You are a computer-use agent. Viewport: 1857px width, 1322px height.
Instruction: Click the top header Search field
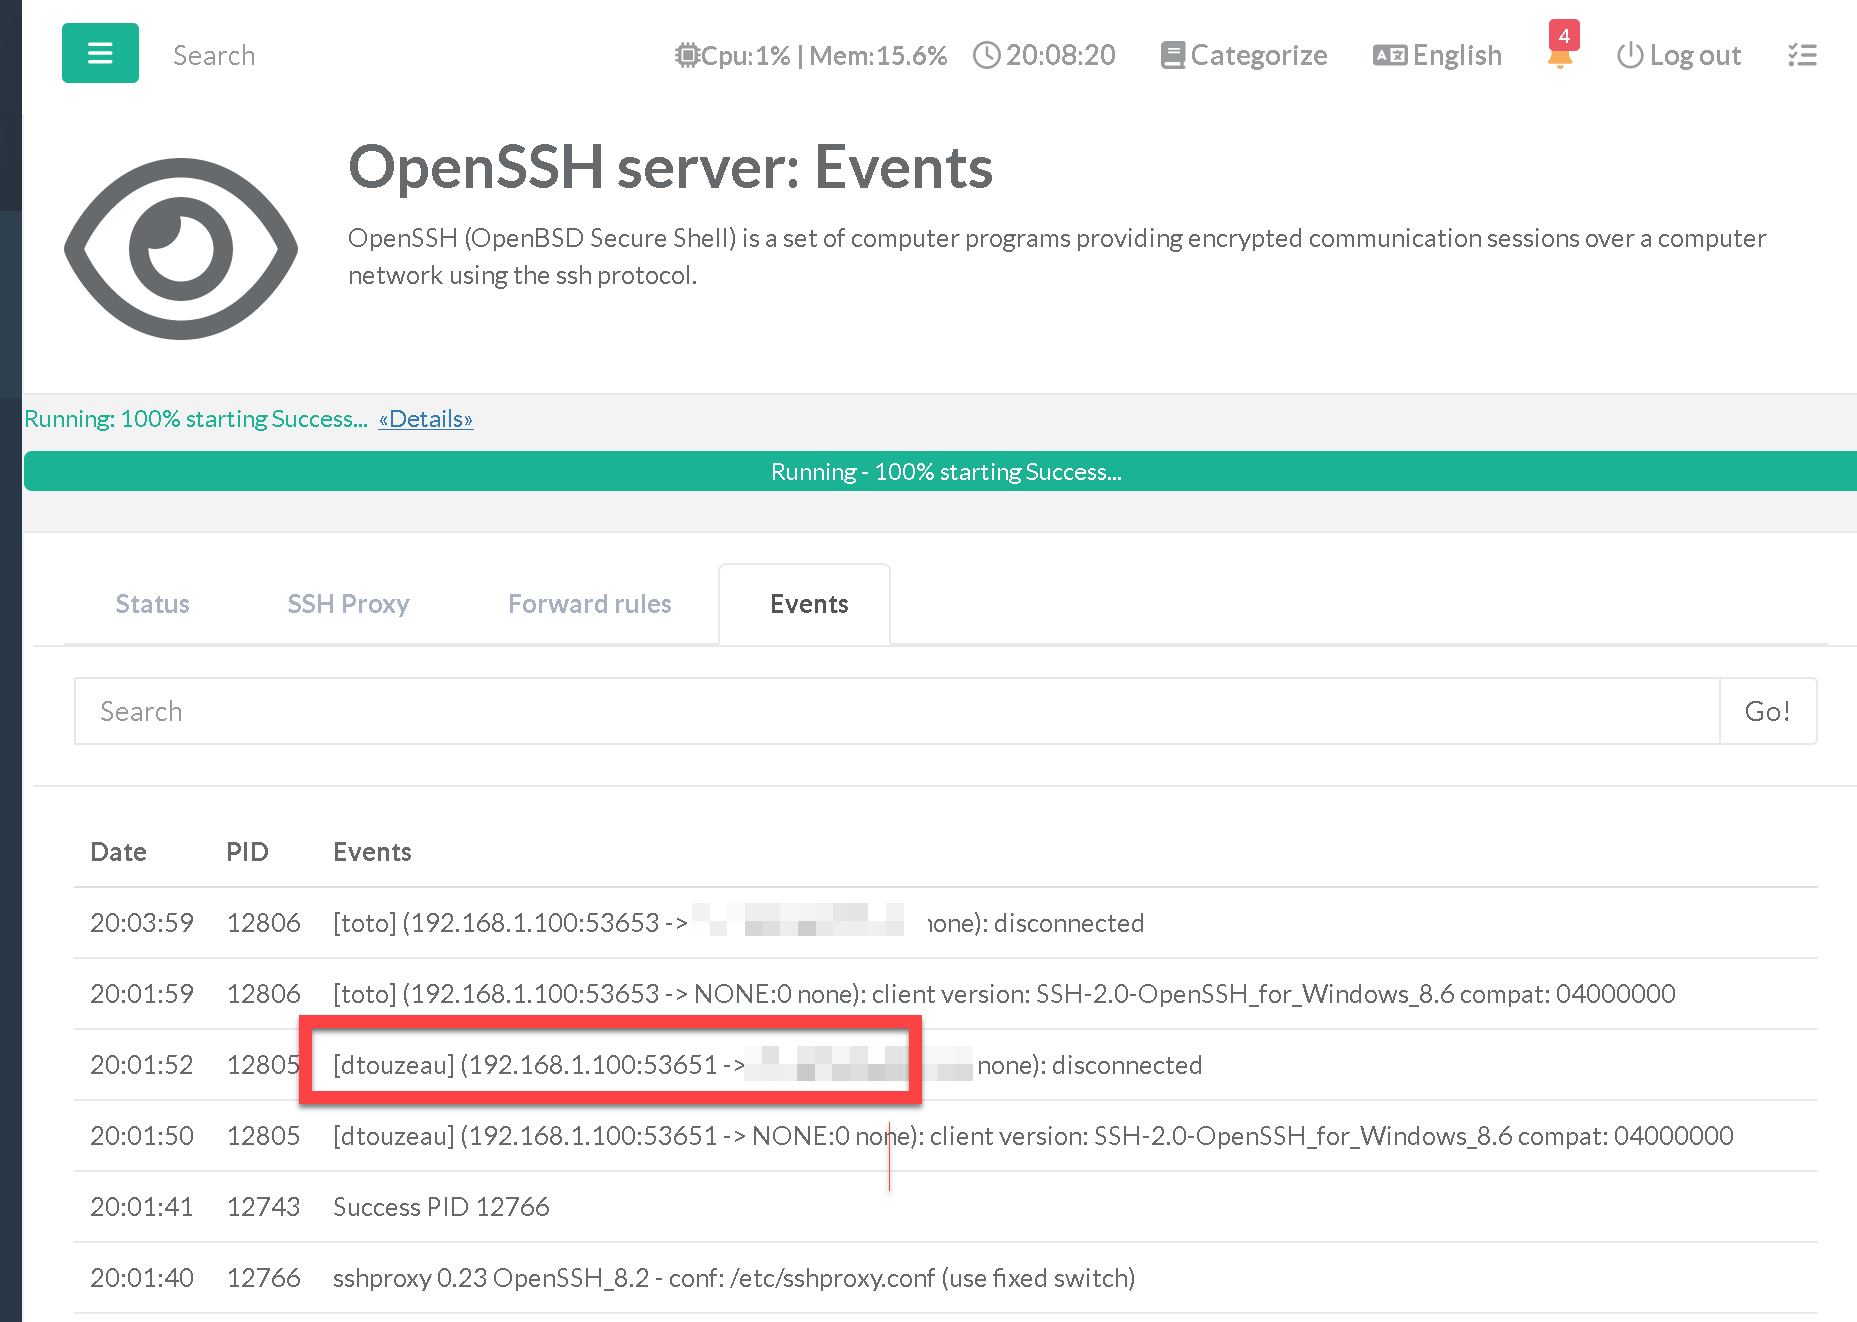pyautogui.click(x=214, y=55)
